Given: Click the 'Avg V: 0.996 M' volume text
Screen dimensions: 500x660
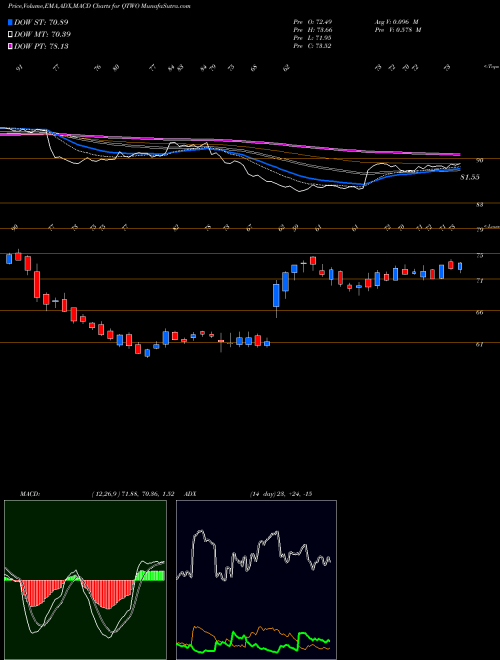Looking at the screenshot, I should click(397, 22).
